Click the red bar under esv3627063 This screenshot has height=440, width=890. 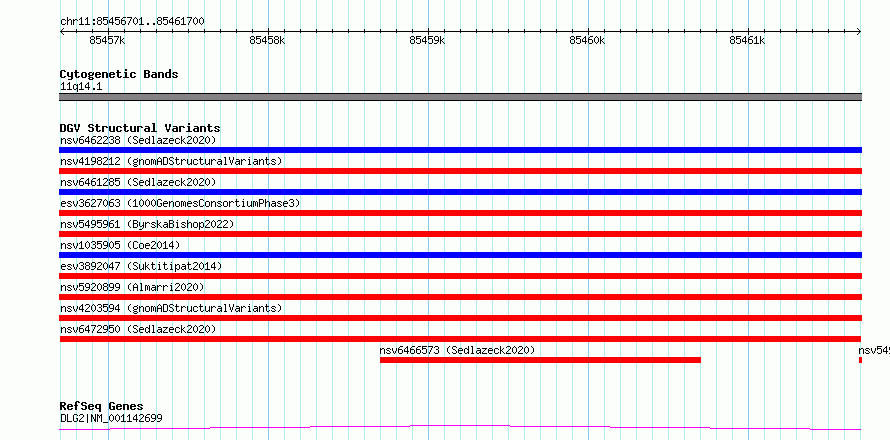click(460, 213)
